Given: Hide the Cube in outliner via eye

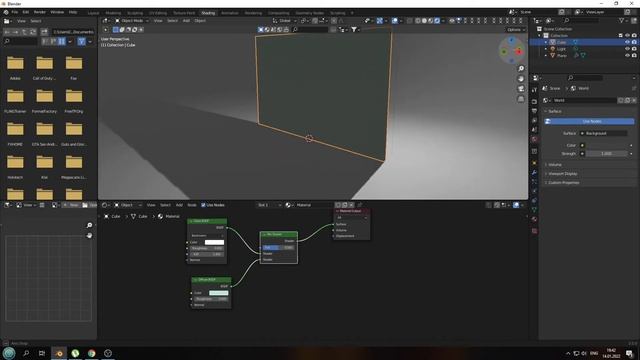Looking at the screenshot, I should coord(627,42).
